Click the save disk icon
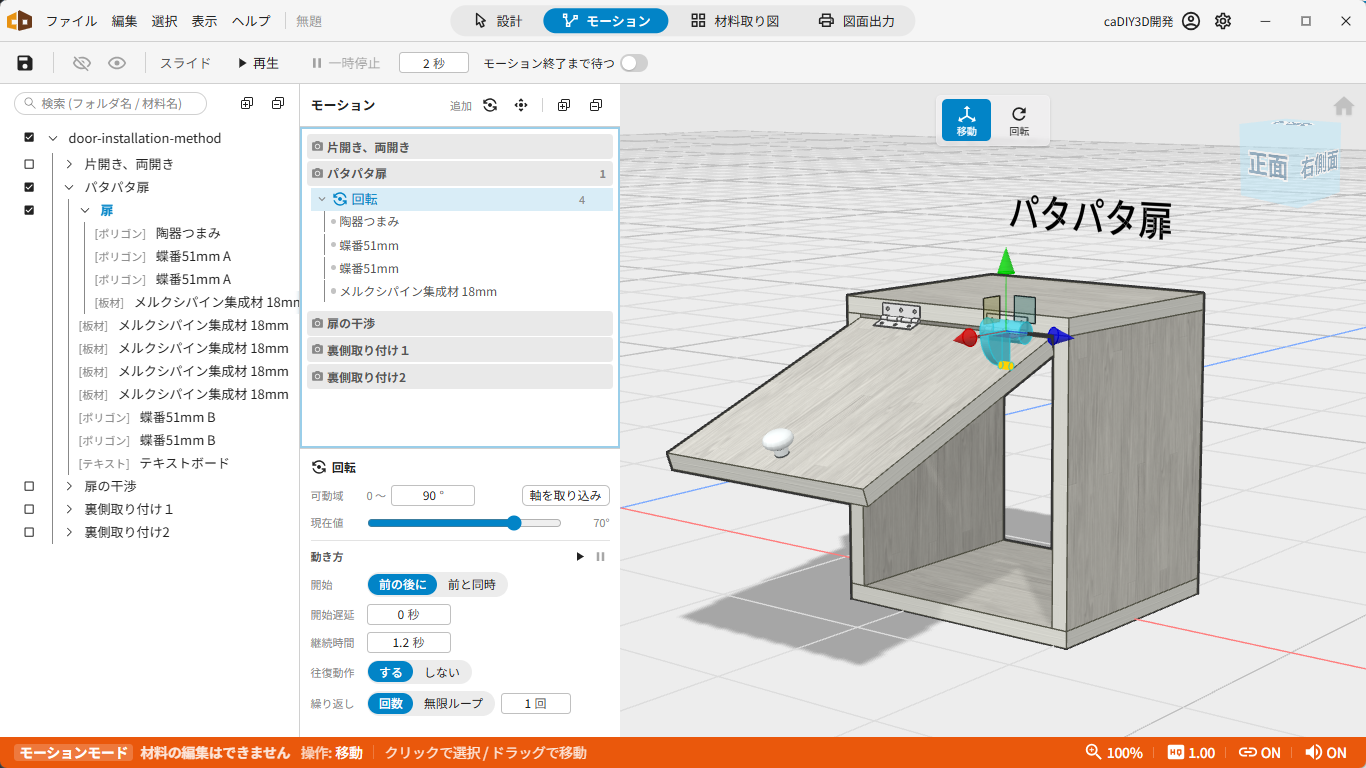 pos(25,63)
